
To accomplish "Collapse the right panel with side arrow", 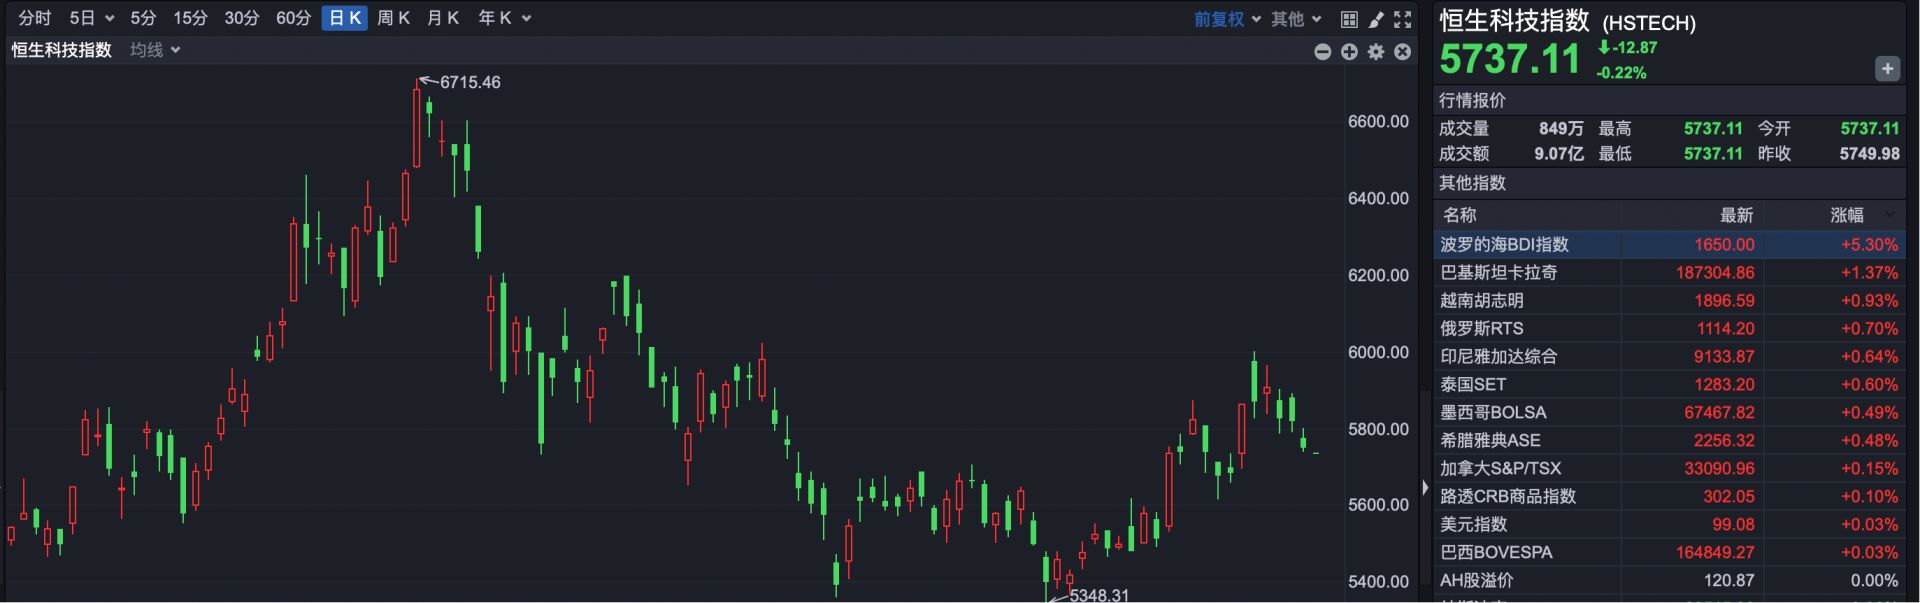I will pyautogui.click(x=1425, y=488).
